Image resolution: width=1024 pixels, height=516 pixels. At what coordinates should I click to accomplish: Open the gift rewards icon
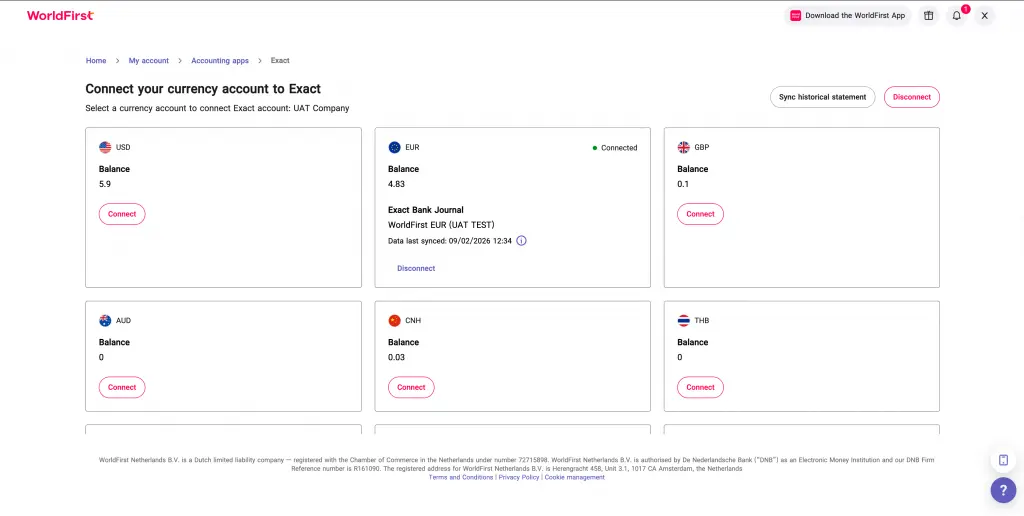pyautogui.click(x=928, y=16)
